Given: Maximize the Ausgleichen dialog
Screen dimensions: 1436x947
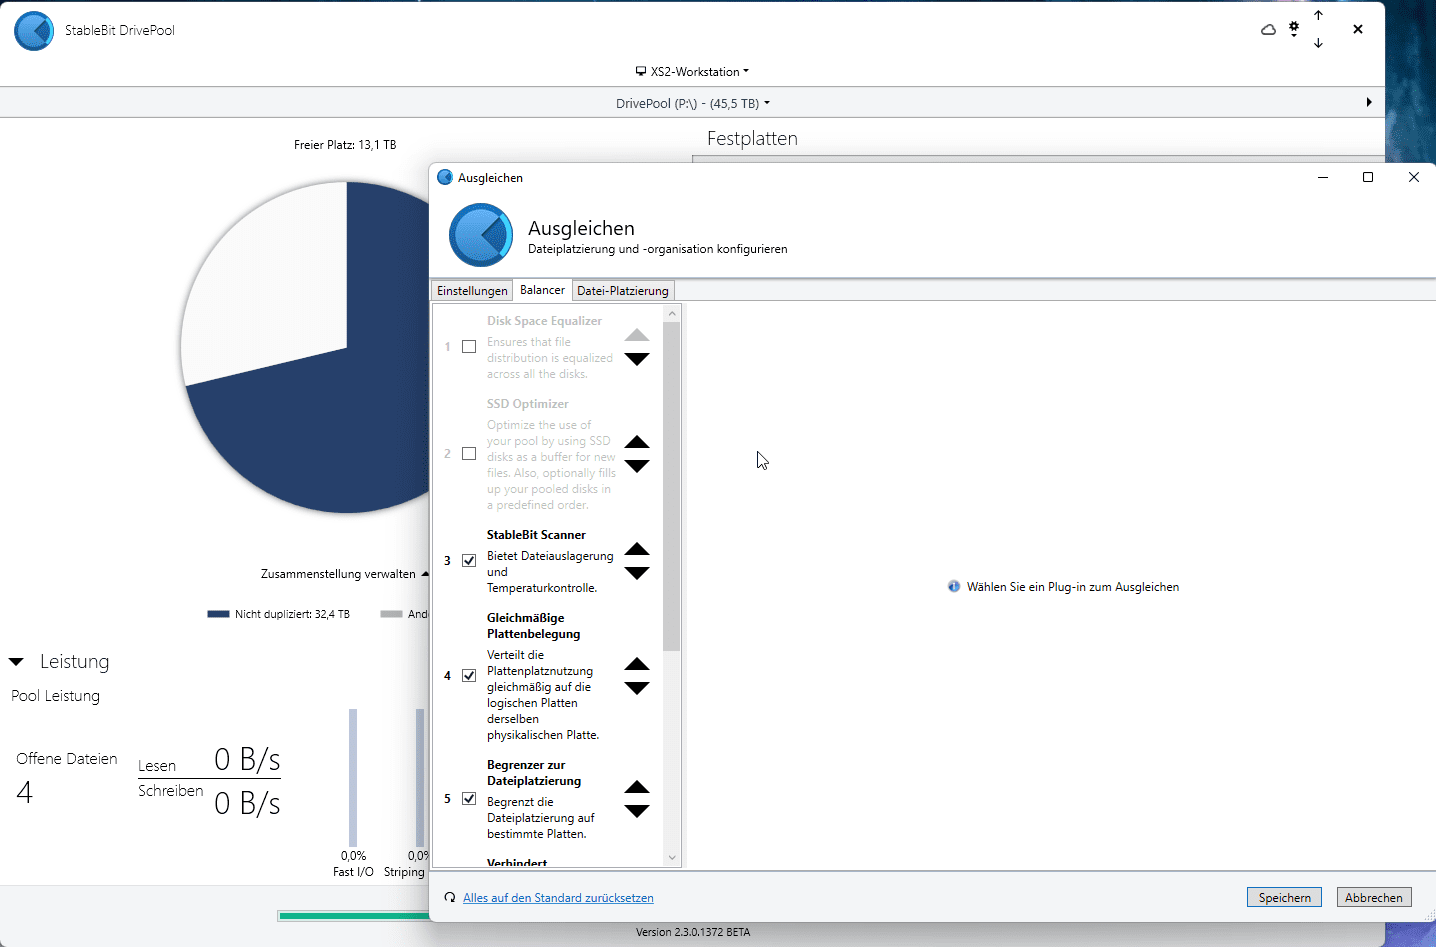Looking at the screenshot, I should coord(1368,177).
